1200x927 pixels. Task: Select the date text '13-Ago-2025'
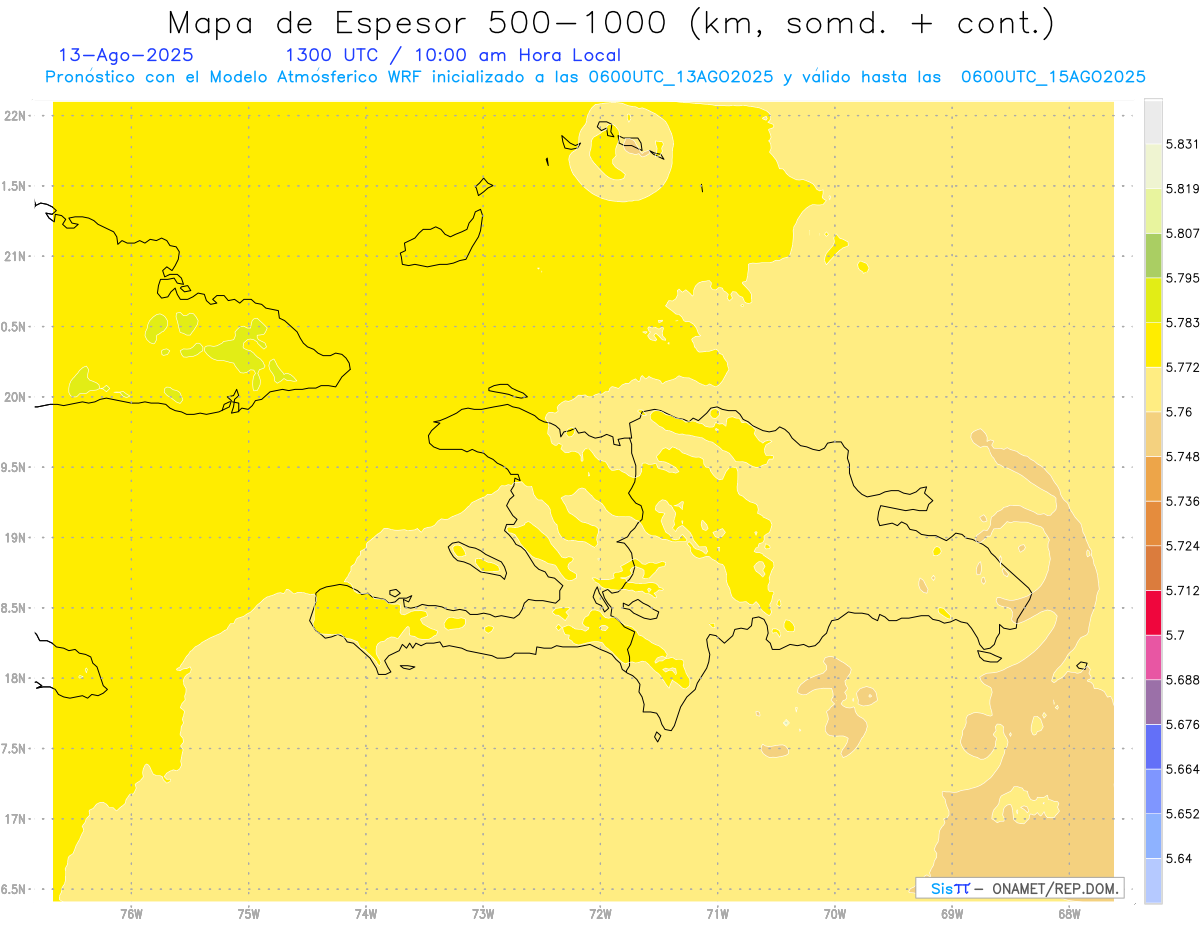tap(127, 55)
